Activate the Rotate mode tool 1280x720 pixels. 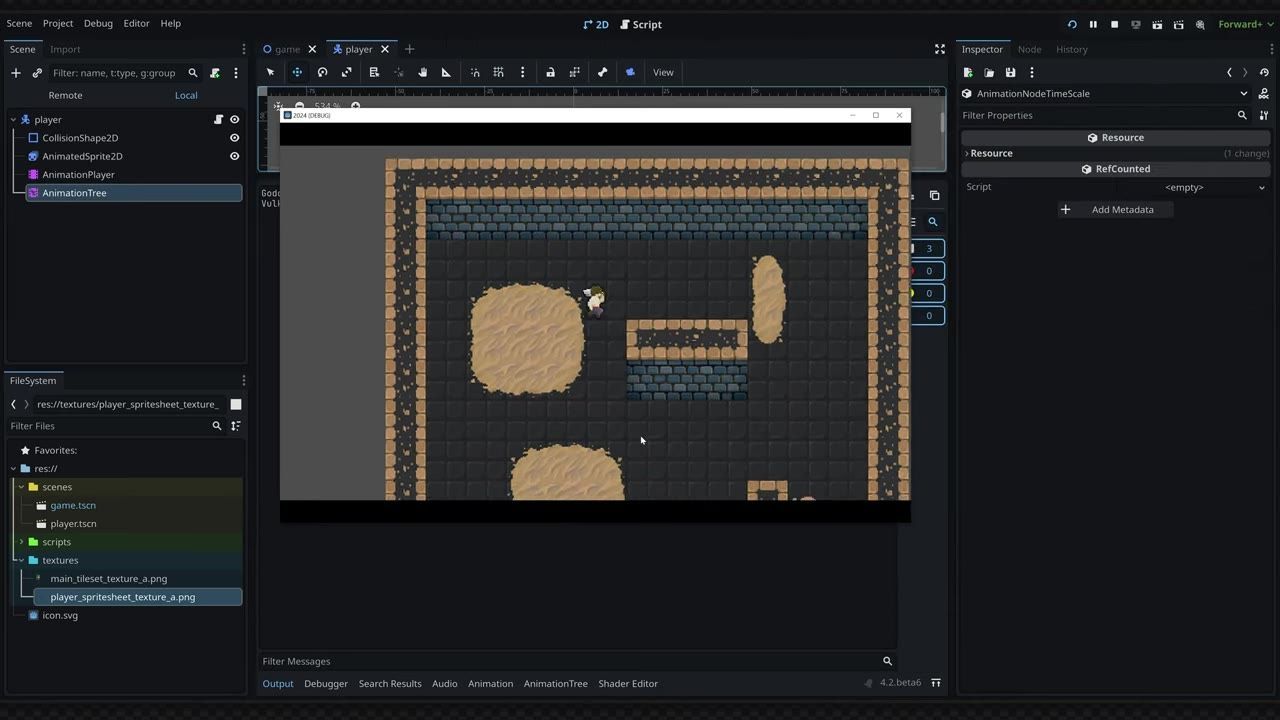(322, 72)
